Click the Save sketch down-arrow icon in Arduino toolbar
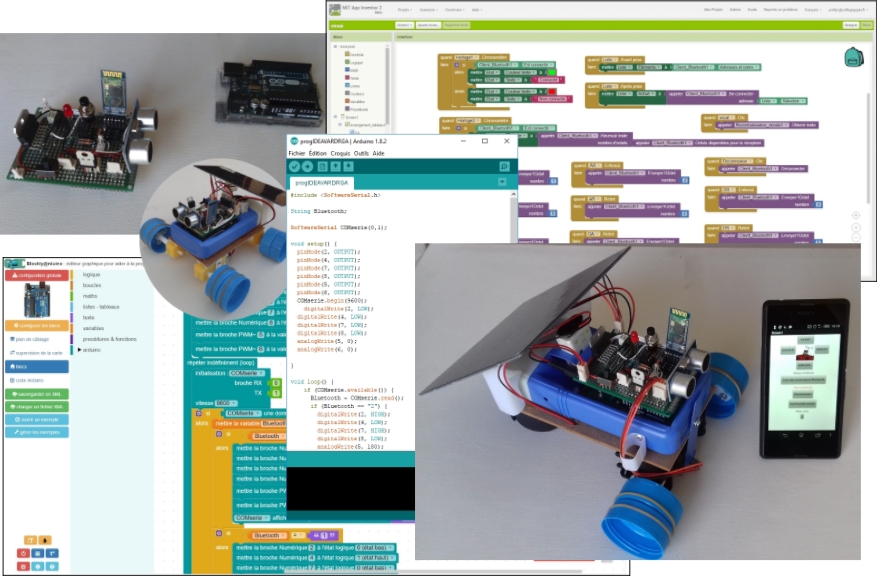This screenshot has height=576, width=877. click(x=348, y=166)
